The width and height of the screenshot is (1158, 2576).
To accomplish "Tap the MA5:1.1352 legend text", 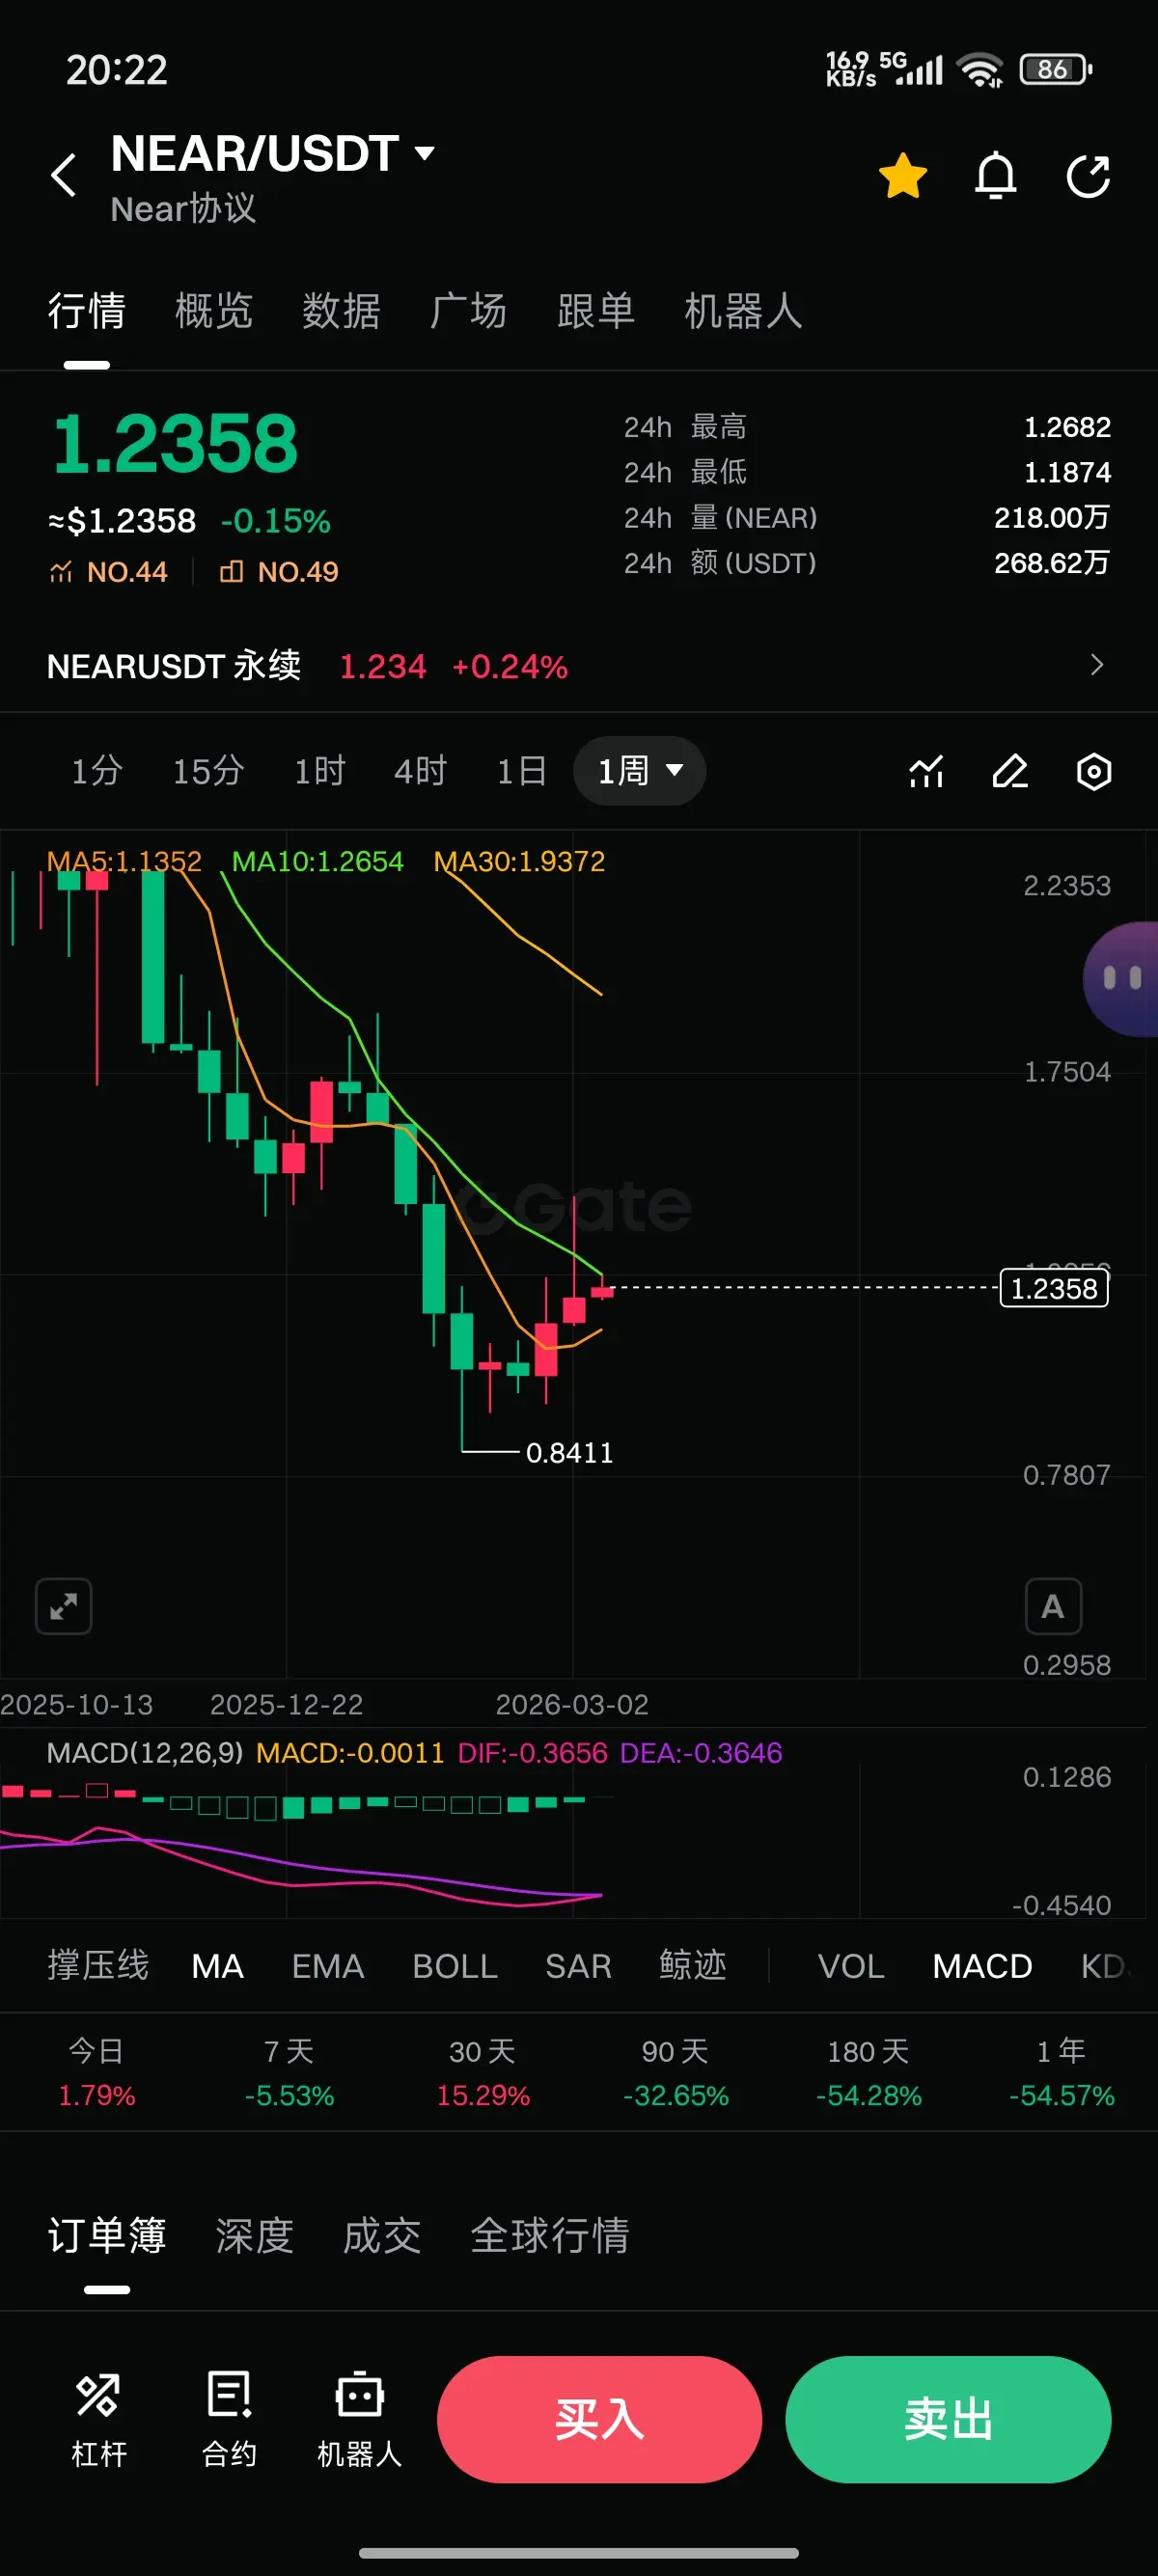I will pos(124,861).
